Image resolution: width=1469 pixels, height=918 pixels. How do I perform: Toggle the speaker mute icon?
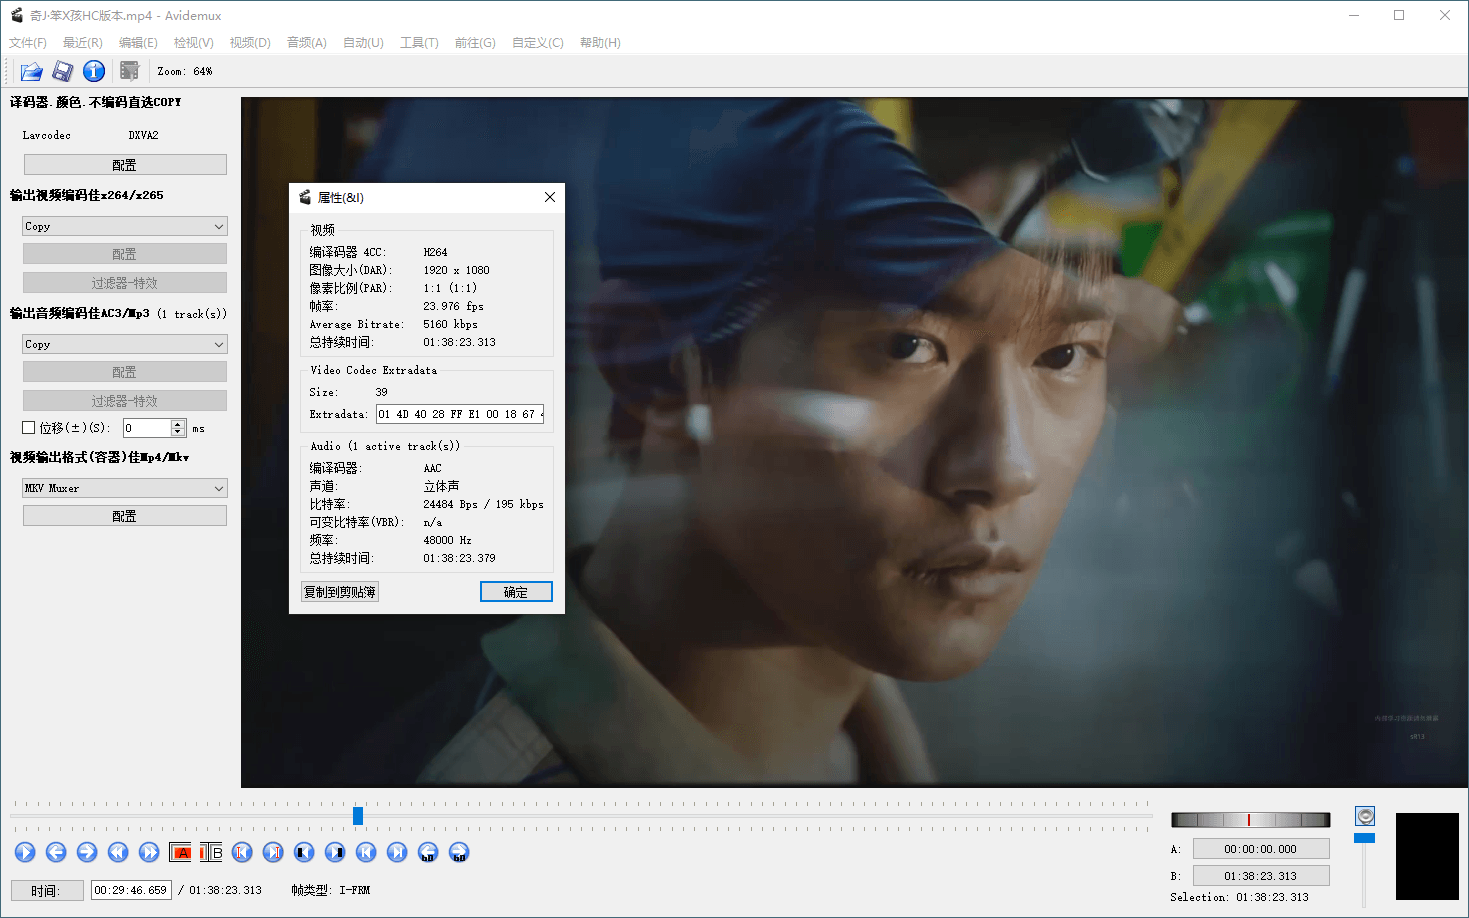coord(1364,815)
